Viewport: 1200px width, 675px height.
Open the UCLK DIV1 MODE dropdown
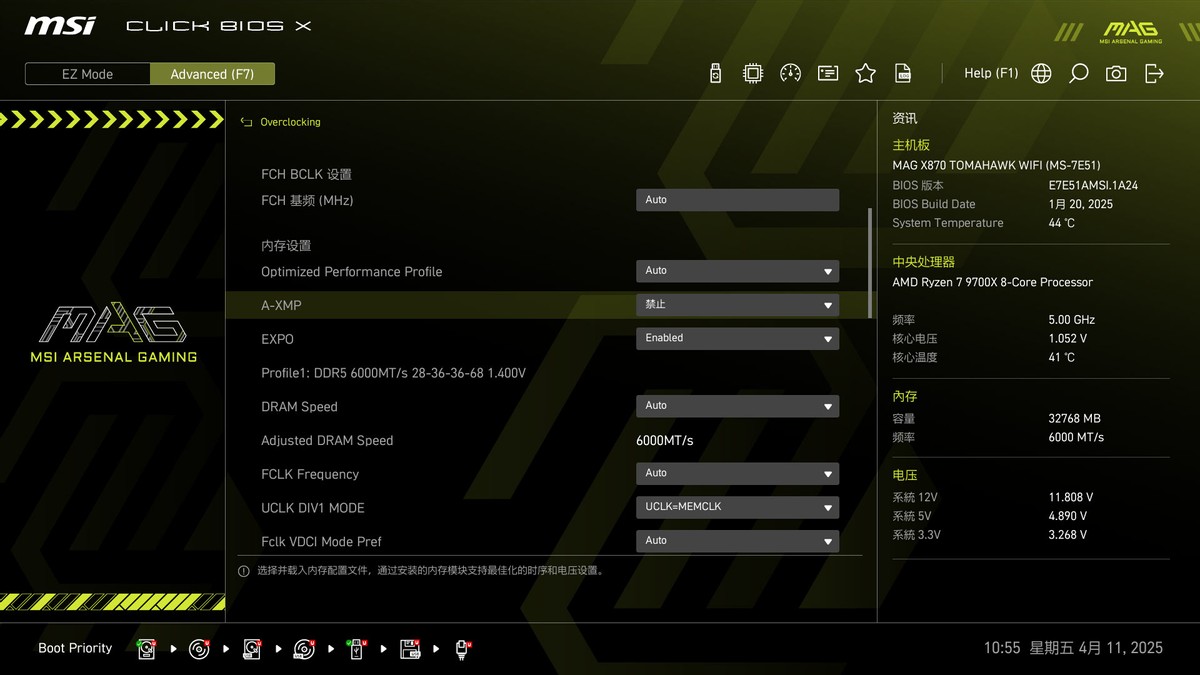[737, 507]
